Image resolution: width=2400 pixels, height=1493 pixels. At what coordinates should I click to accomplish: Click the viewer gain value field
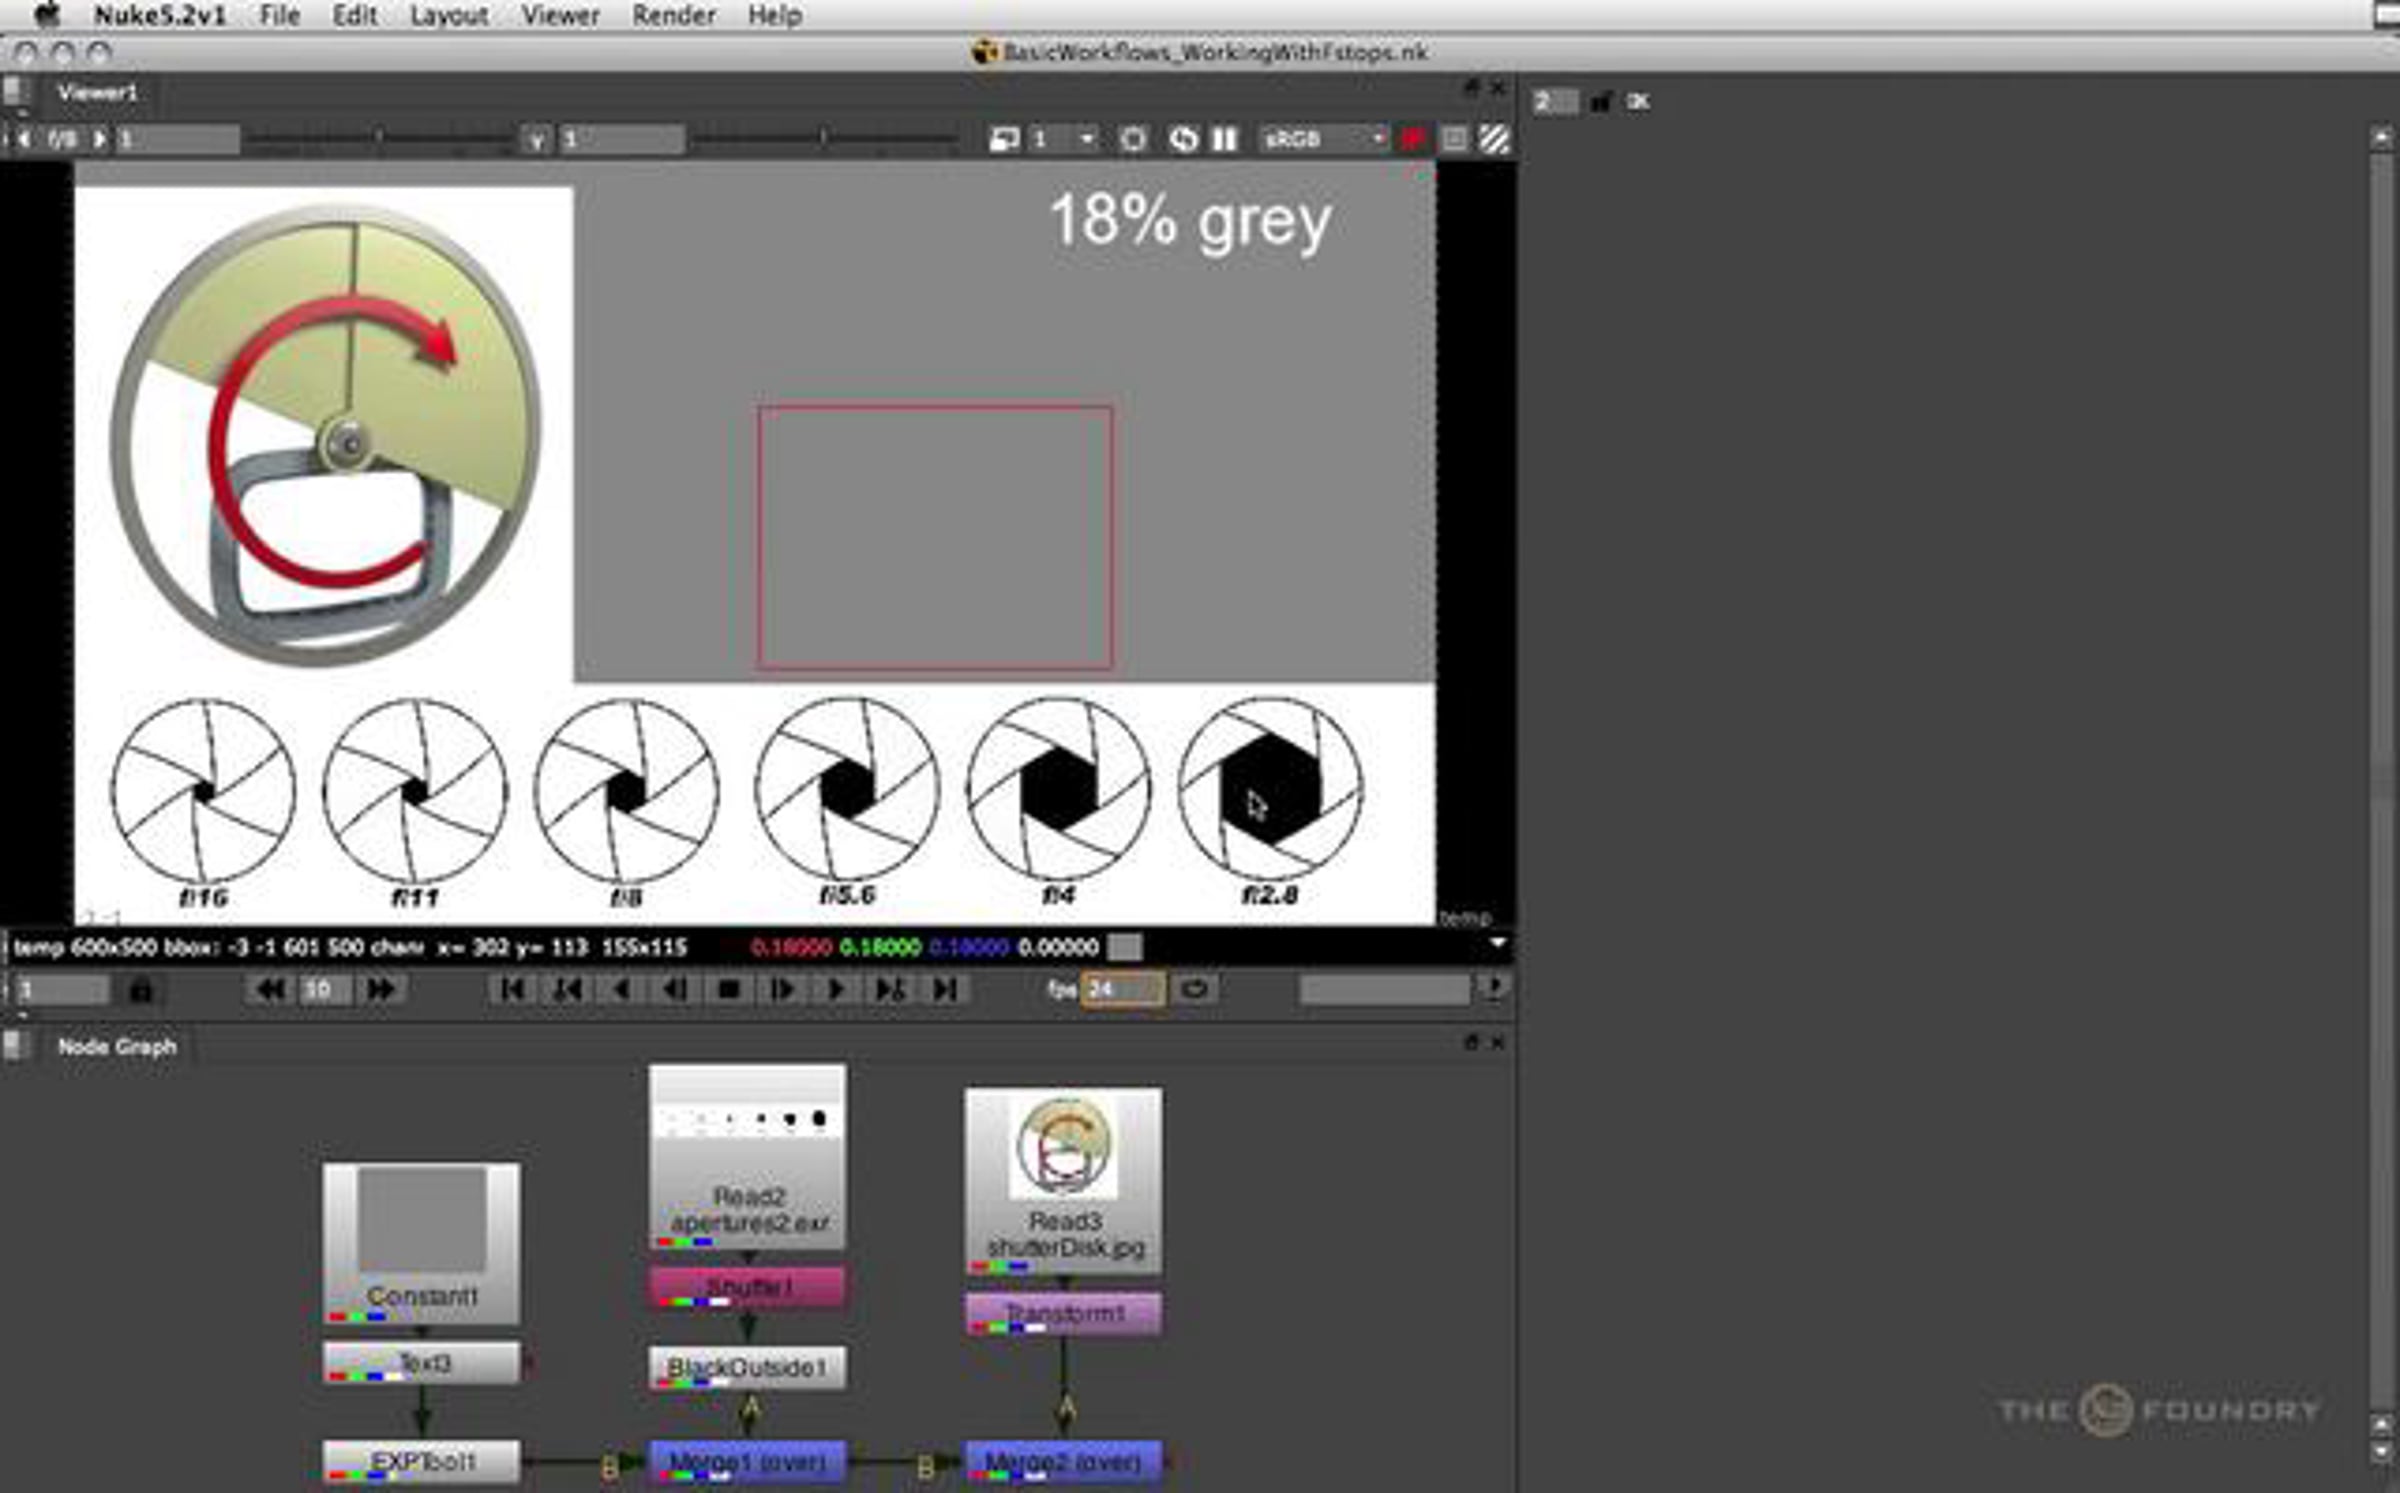pyautogui.click(x=178, y=139)
